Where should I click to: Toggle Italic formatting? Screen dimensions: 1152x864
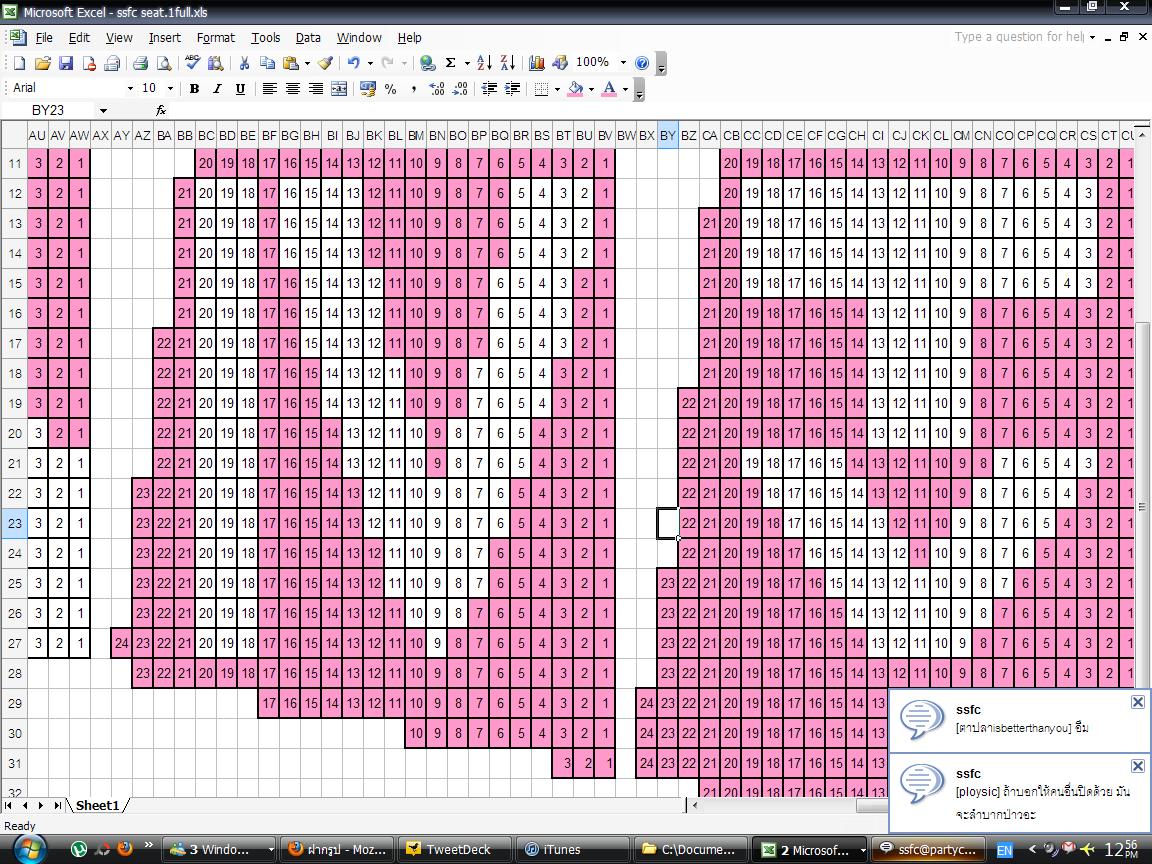point(217,89)
